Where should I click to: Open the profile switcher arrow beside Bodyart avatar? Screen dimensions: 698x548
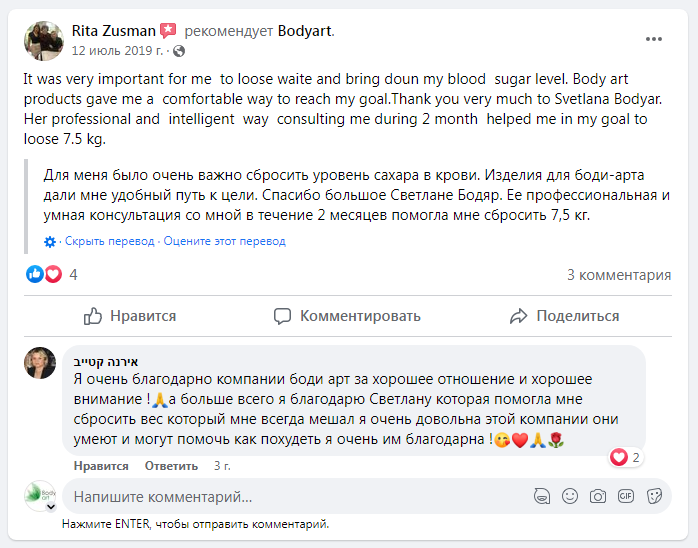click(x=50, y=508)
